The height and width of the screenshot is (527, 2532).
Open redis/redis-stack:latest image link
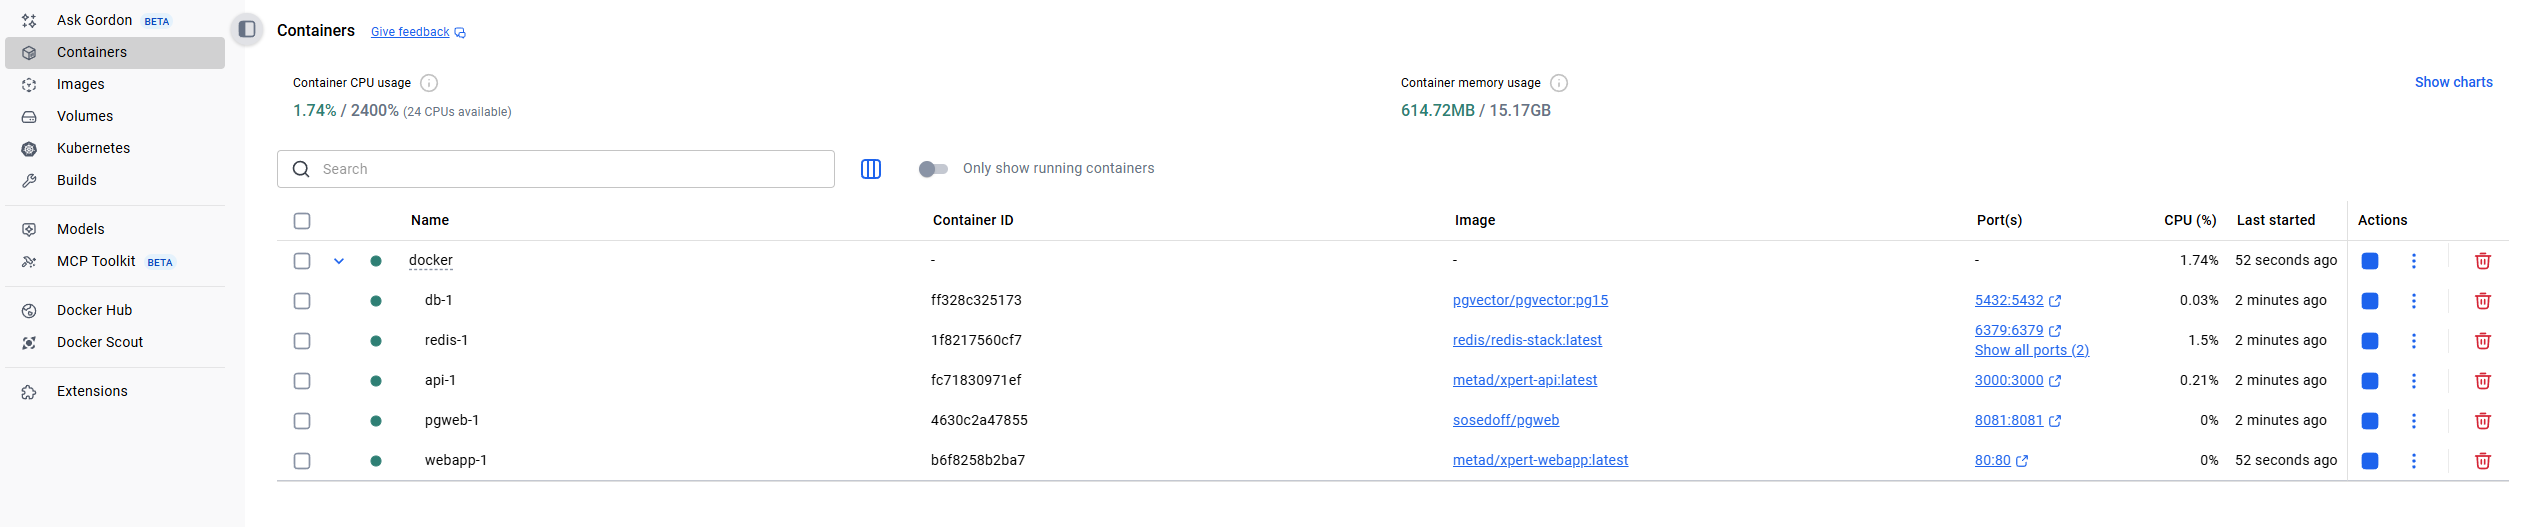[x=1527, y=340]
